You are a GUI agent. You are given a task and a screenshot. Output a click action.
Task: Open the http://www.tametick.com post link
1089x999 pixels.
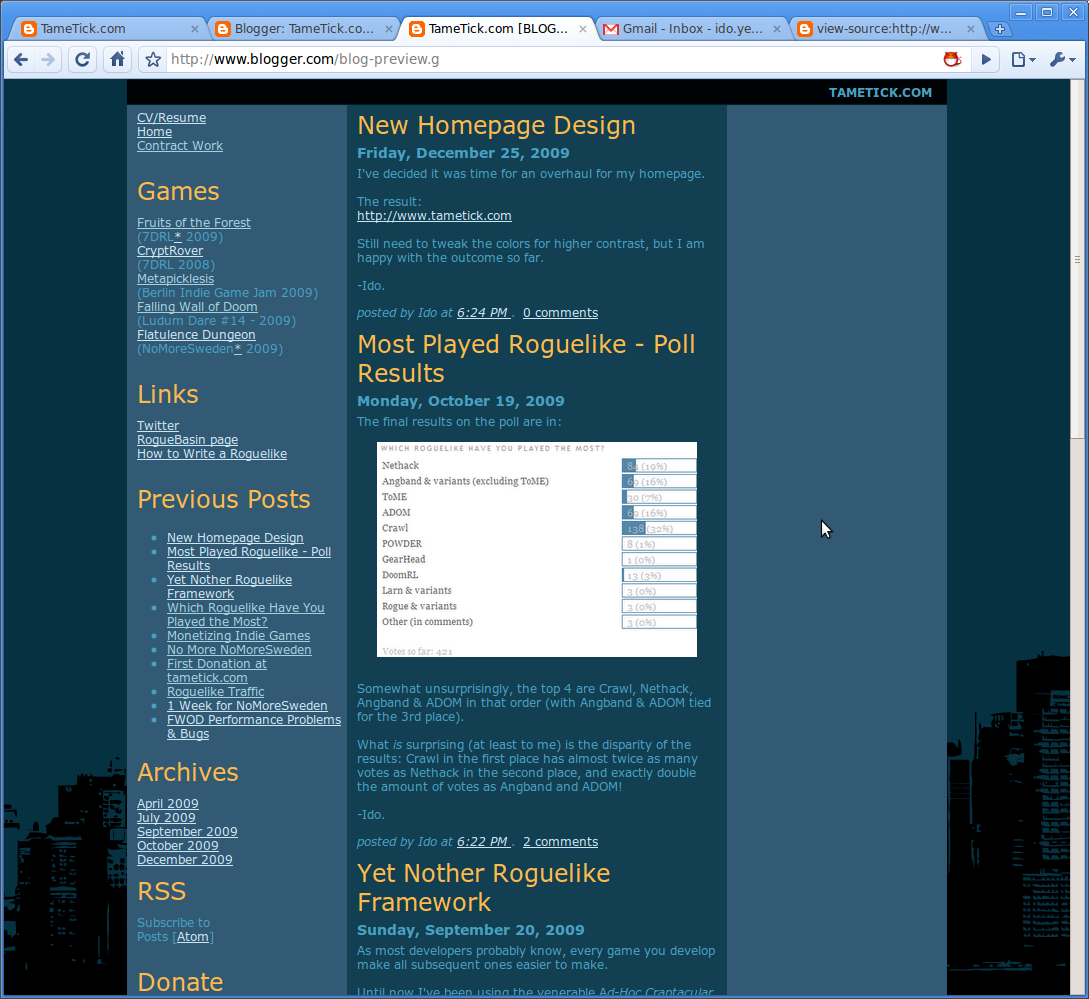pos(434,216)
